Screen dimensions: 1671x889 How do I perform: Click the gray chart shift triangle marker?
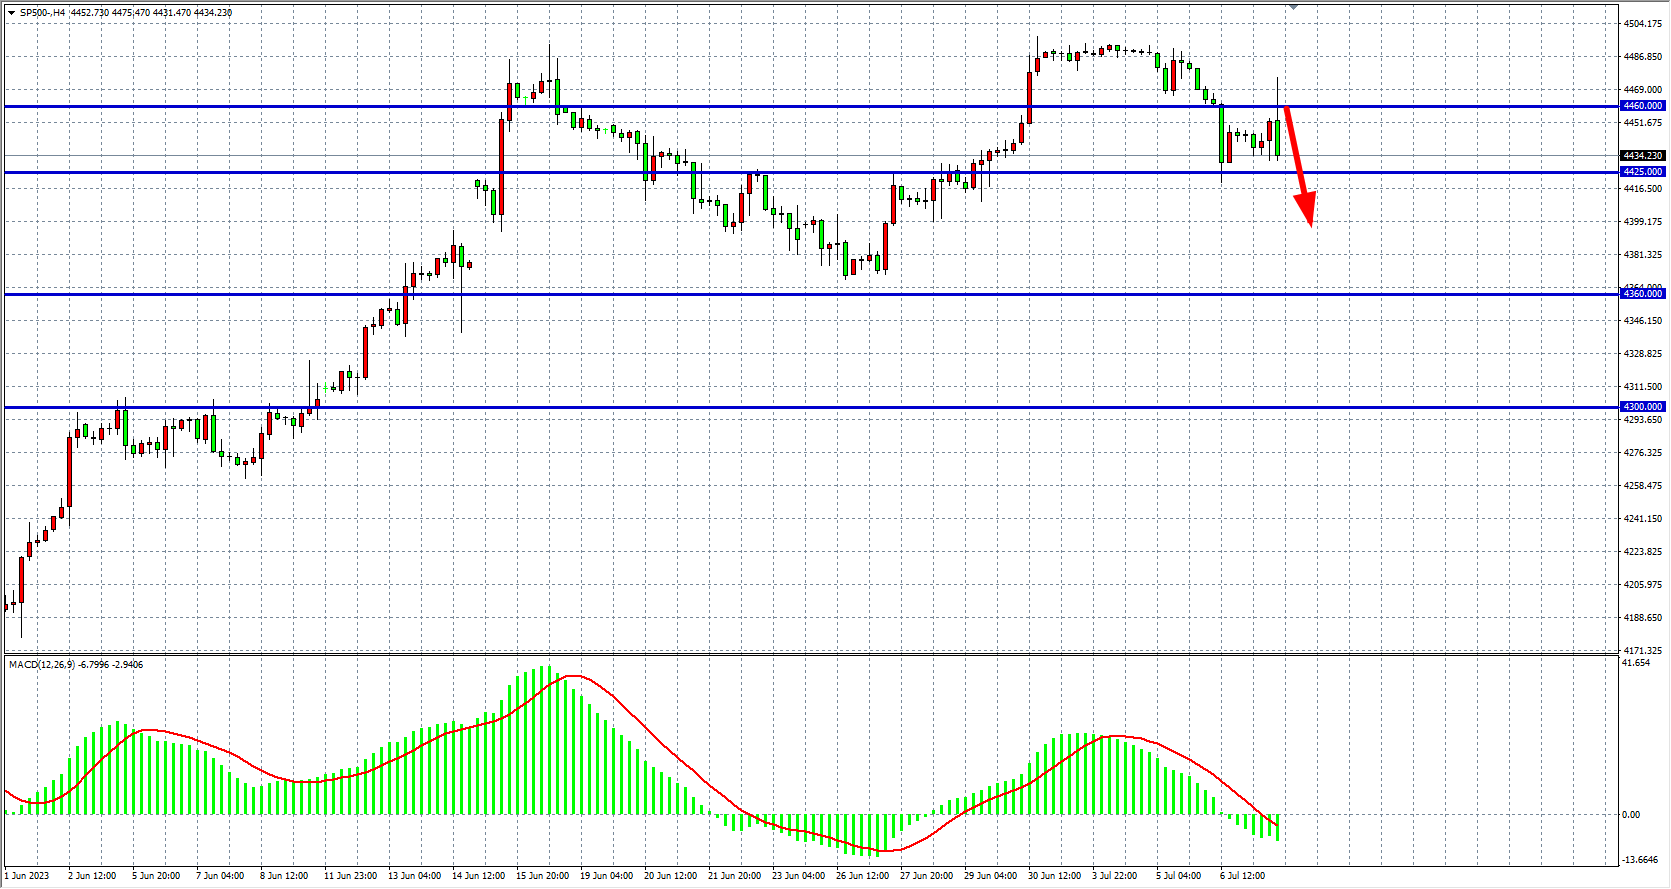(x=1293, y=7)
